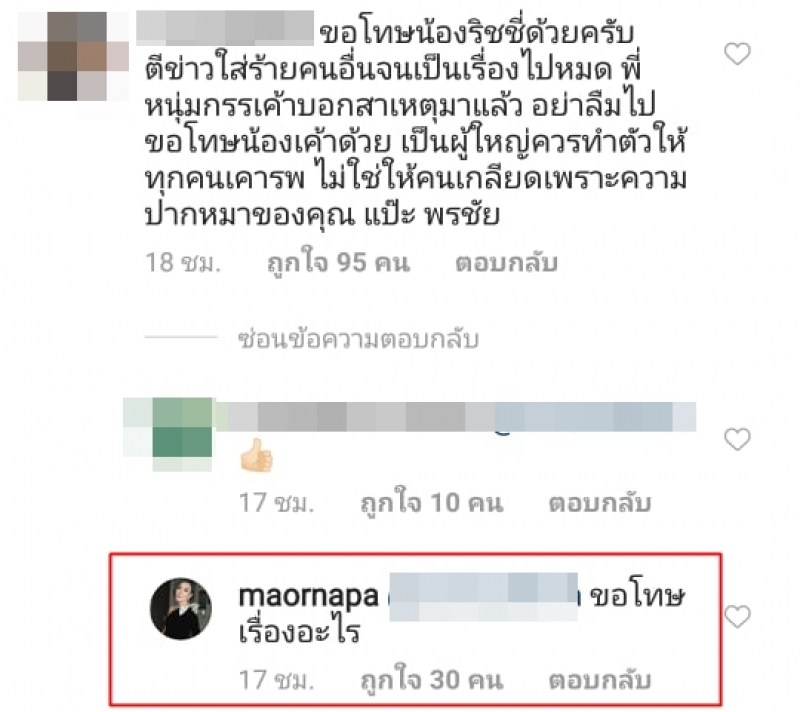Tap the heart beside the thumbs-up reply
800x712 pixels.
tap(737, 439)
